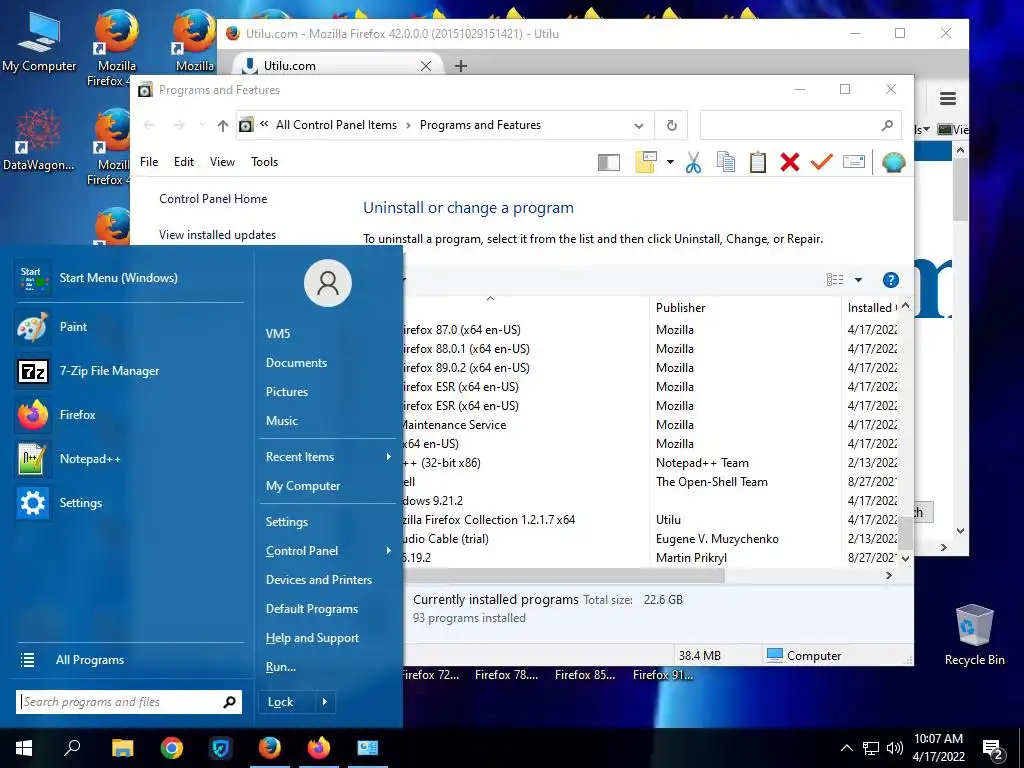1024x768 pixels.
Task: Select the Firefox 87.0 (x64 en-US) row
Action: tap(650, 330)
